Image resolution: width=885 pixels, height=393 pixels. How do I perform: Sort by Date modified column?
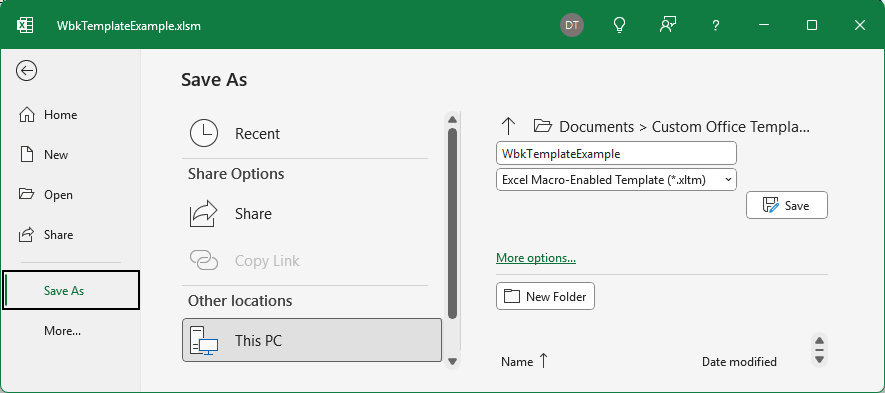[739, 361]
